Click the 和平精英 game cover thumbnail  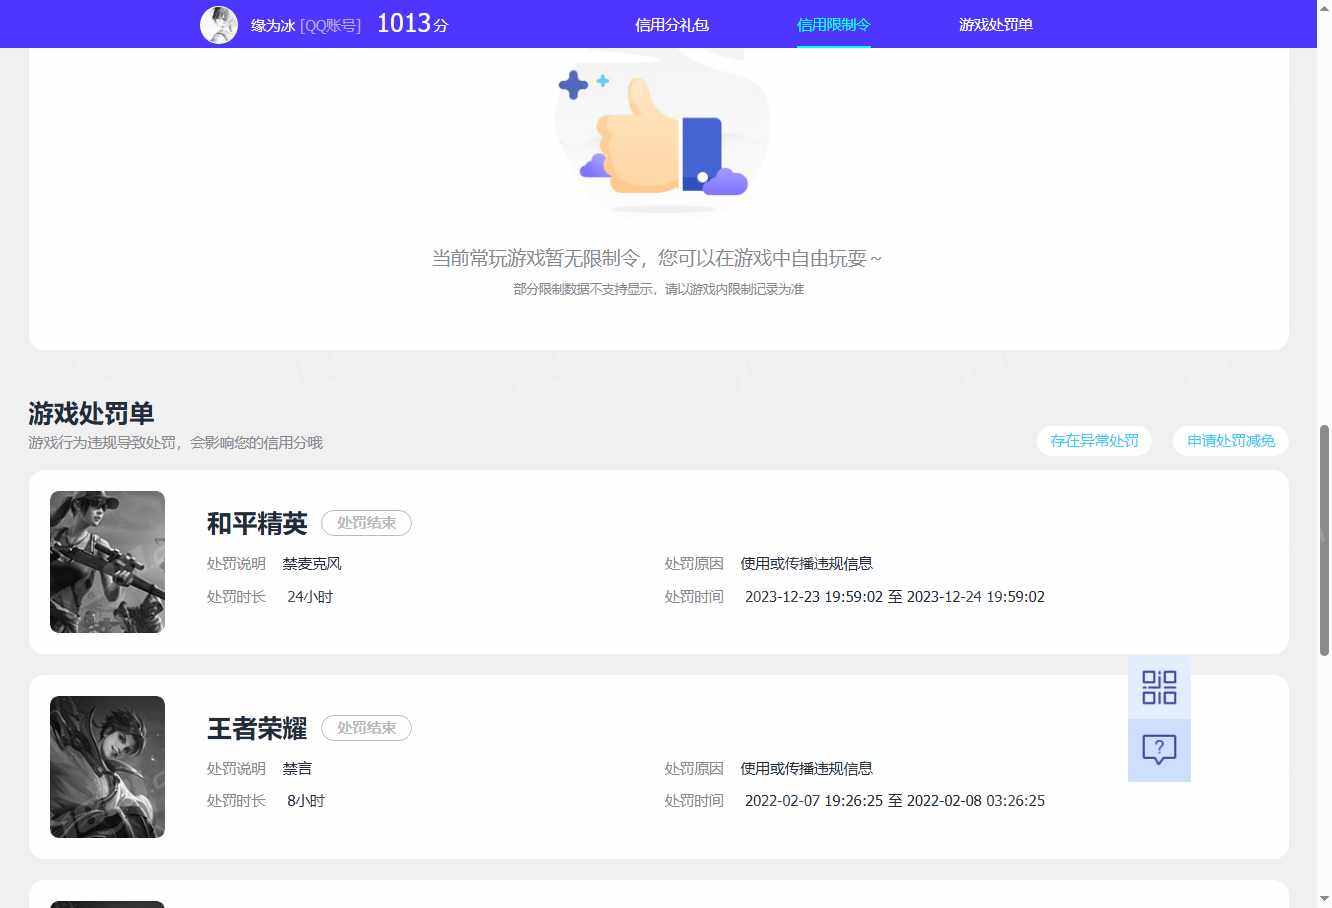coord(107,562)
